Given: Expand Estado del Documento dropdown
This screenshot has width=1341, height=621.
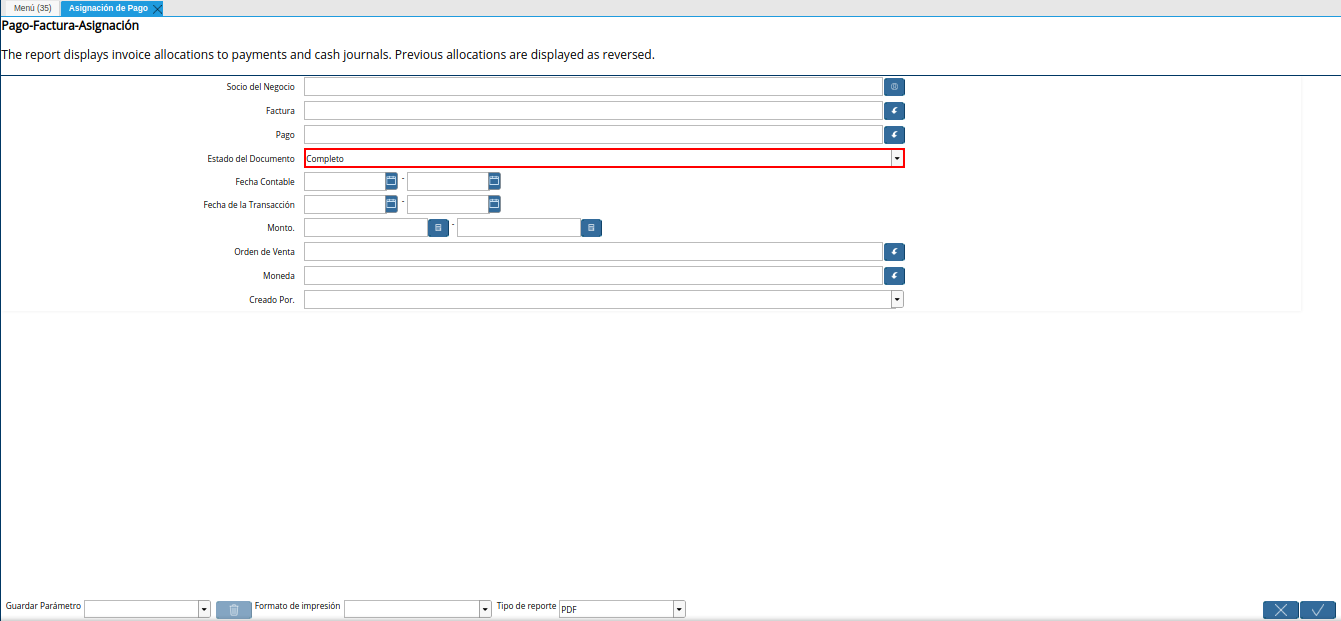Looking at the screenshot, I should point(897,158).
